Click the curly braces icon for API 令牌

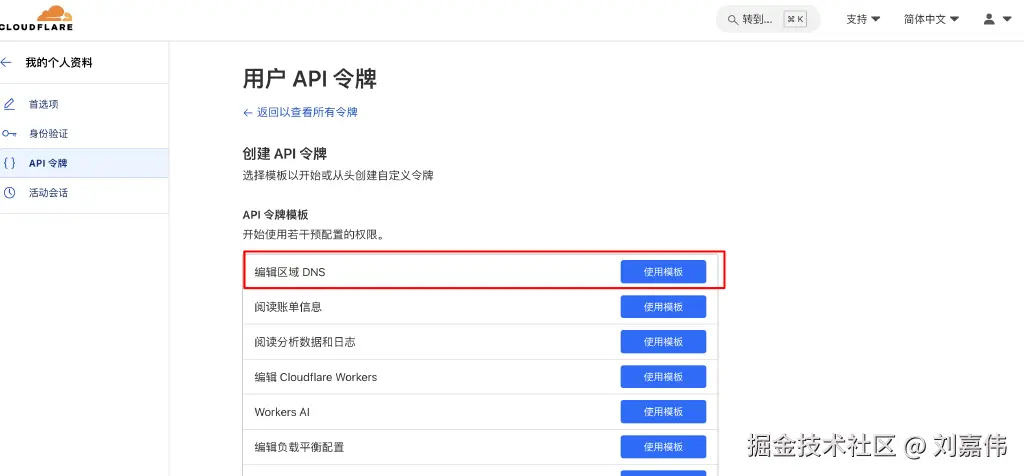click(x=9, y=163)
